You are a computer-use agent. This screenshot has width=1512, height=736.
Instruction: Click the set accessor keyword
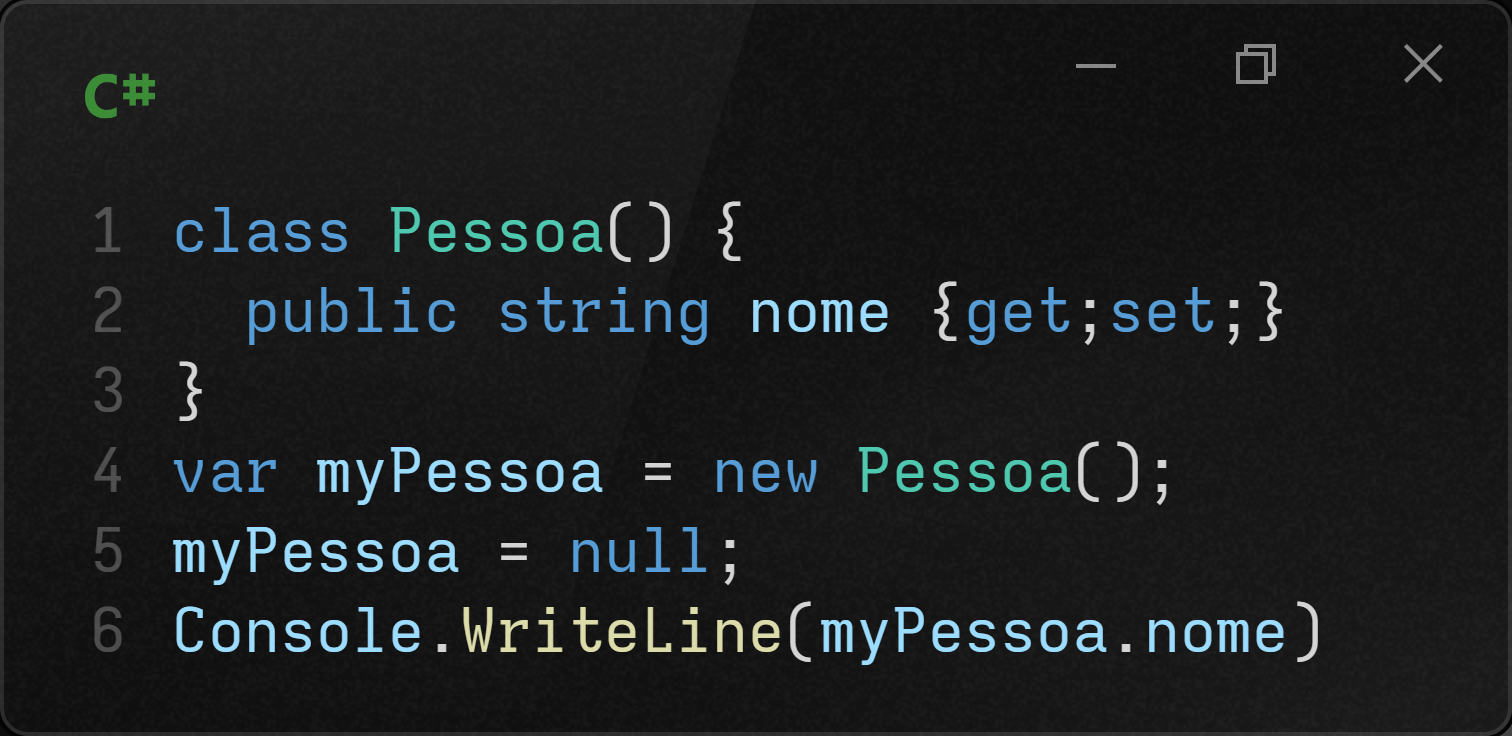[1162, 314]
